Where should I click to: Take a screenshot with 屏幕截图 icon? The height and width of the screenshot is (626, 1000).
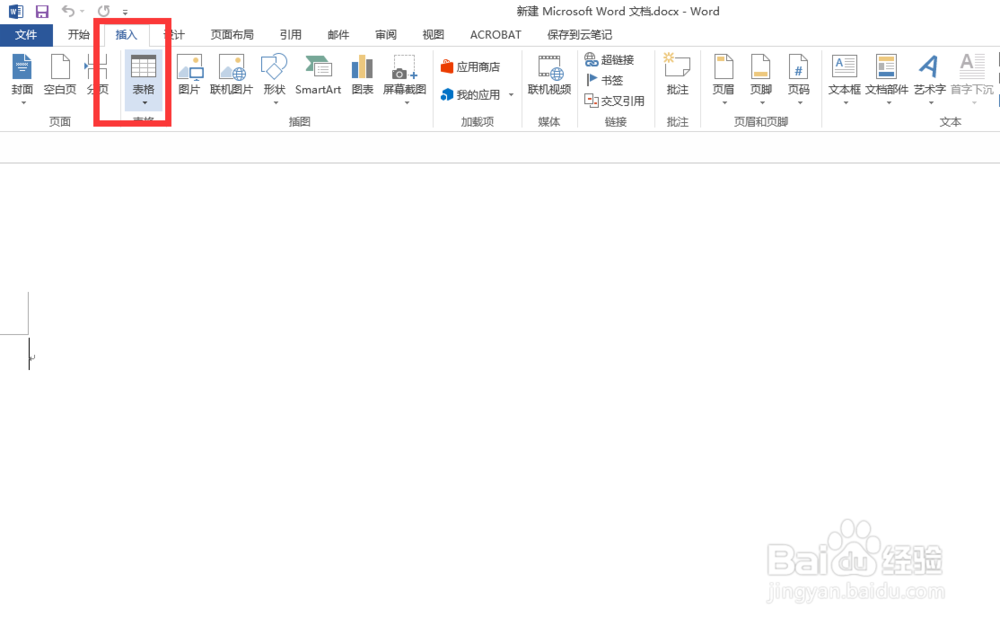tap(403, 75)
